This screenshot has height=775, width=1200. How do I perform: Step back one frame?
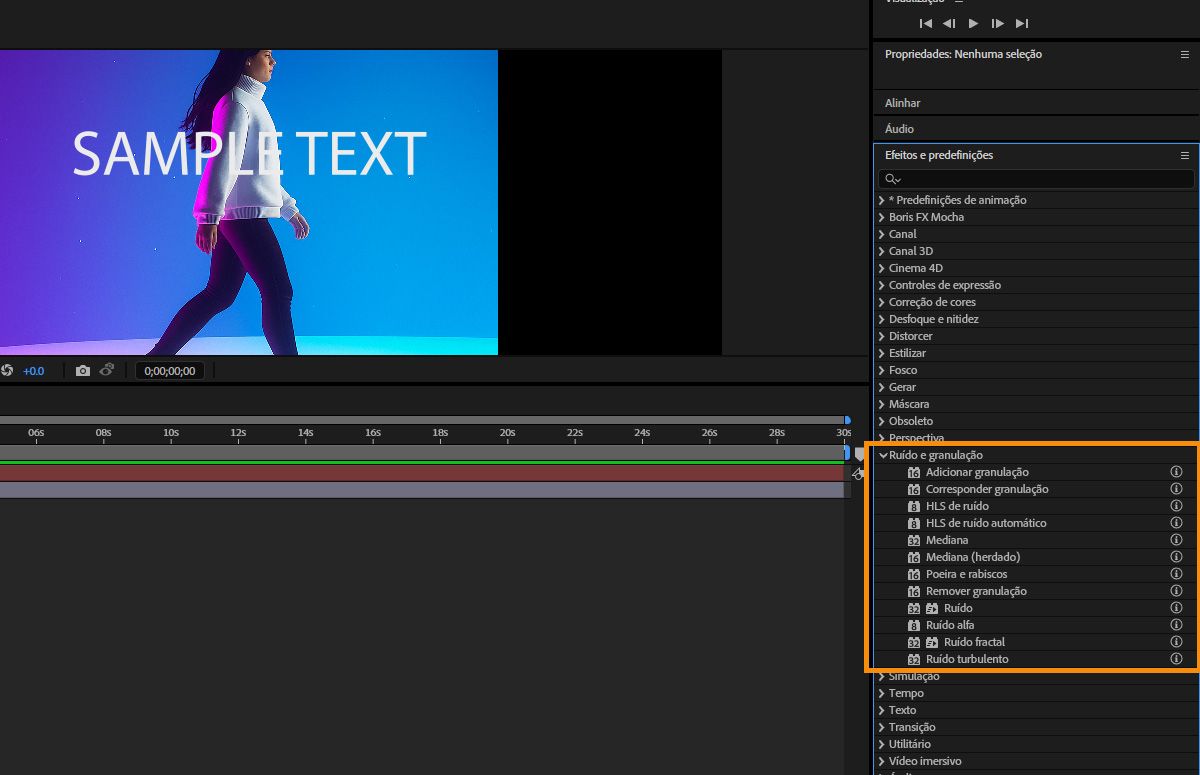949,23
